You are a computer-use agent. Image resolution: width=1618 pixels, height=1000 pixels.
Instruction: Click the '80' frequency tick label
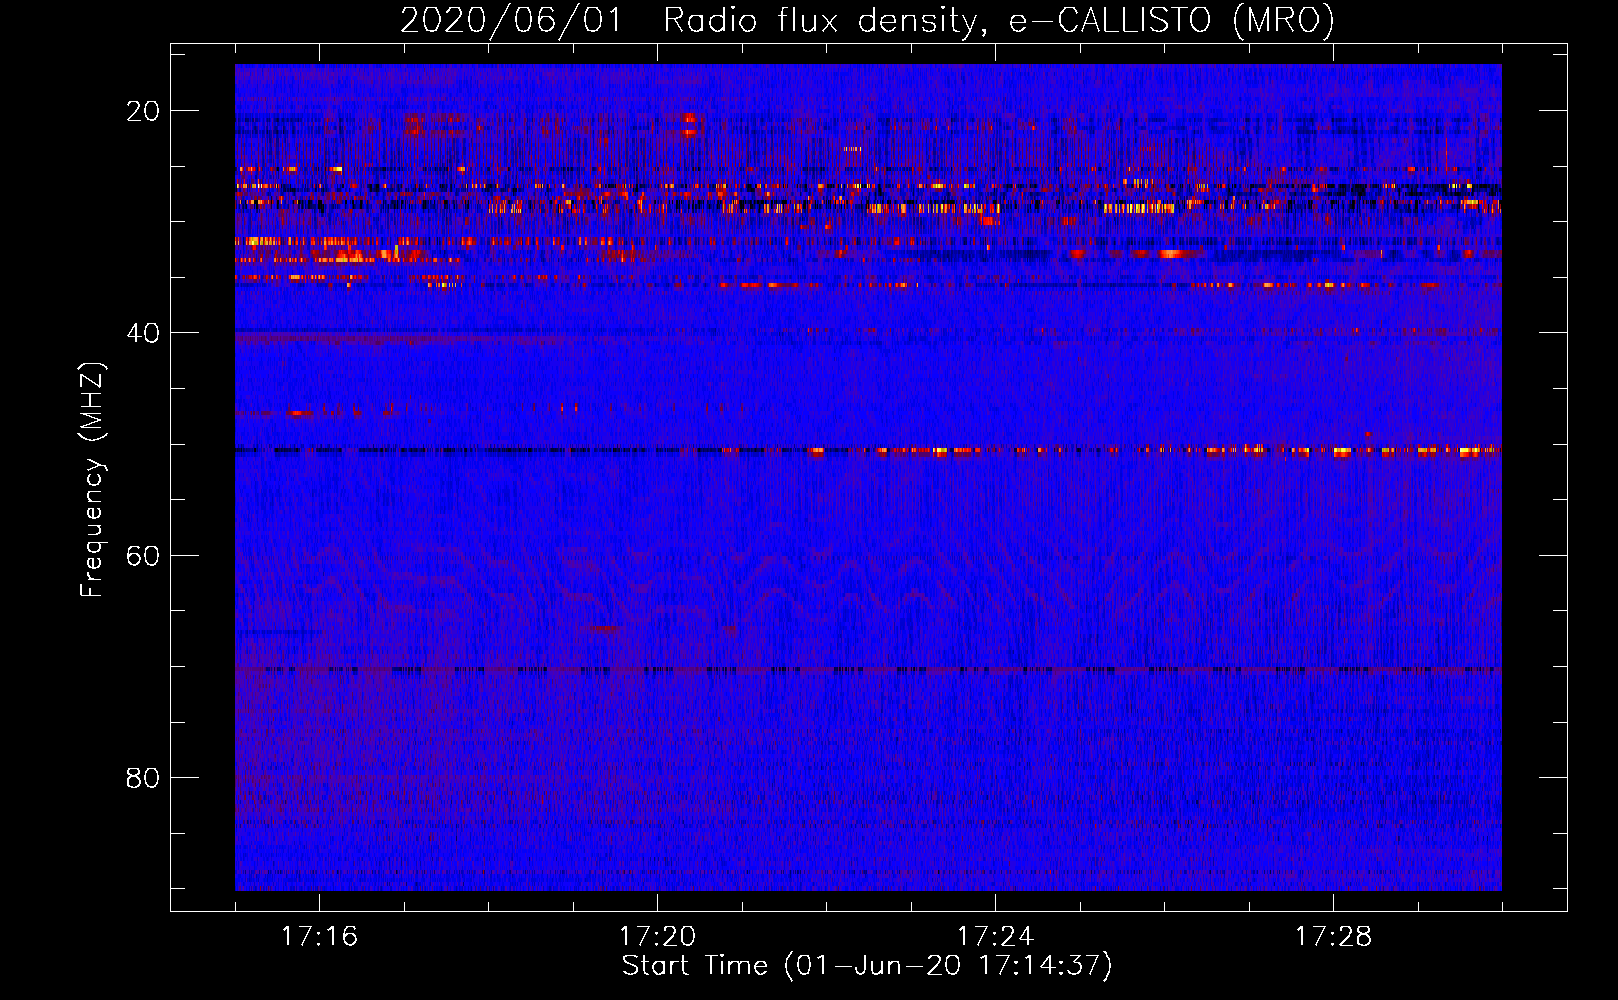[143, 777]
